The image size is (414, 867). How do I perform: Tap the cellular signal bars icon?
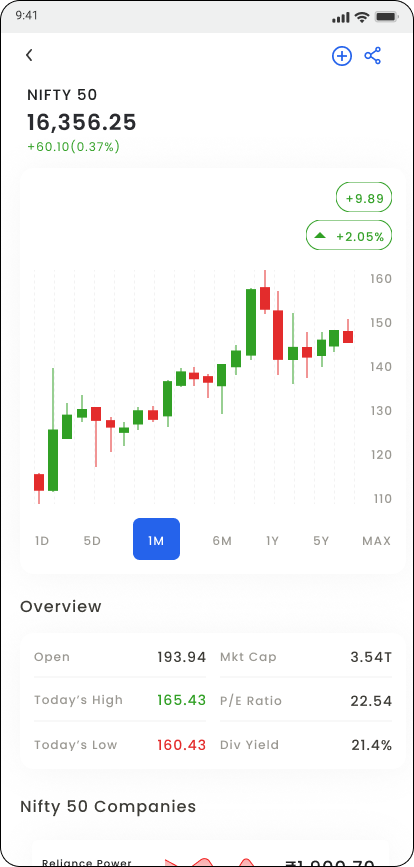tap(342, 17)
